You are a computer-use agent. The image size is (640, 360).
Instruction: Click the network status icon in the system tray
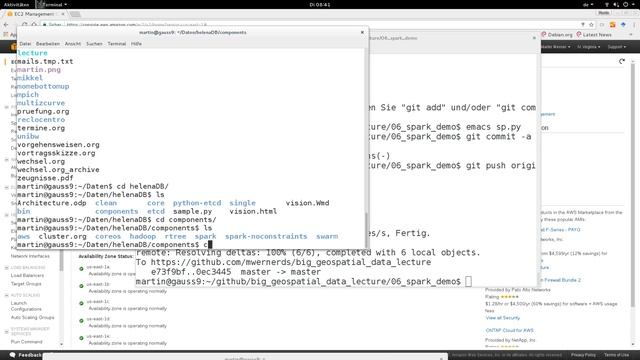607,4
